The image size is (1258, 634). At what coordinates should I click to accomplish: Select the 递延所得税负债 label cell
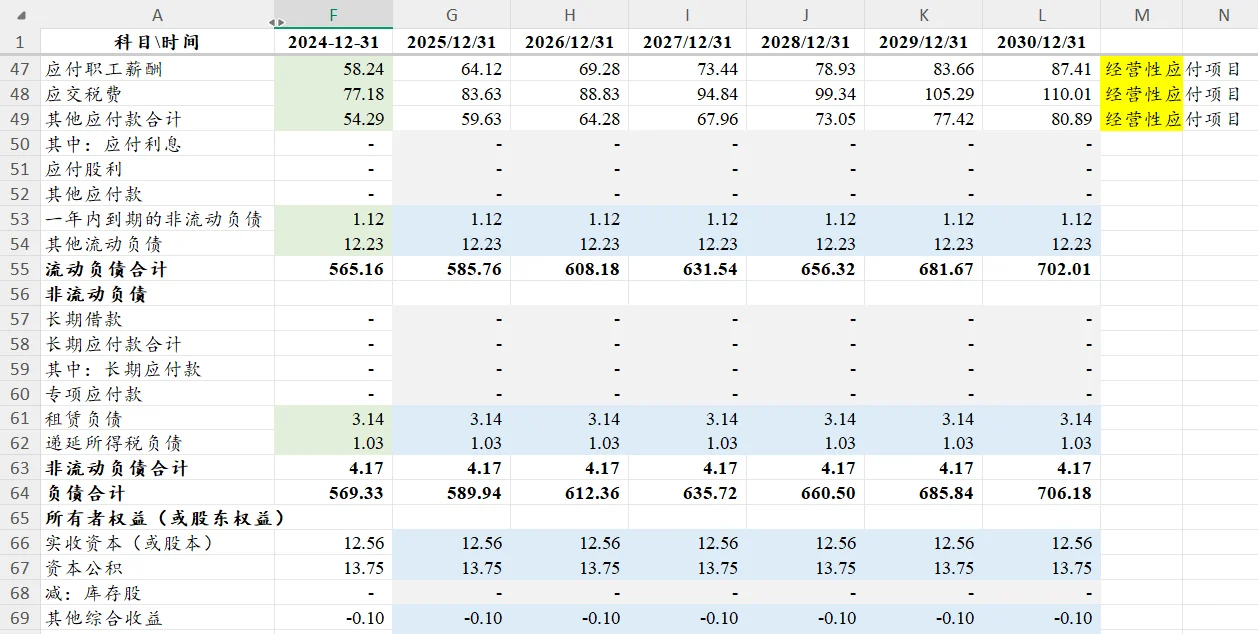(x=157, y=443)
